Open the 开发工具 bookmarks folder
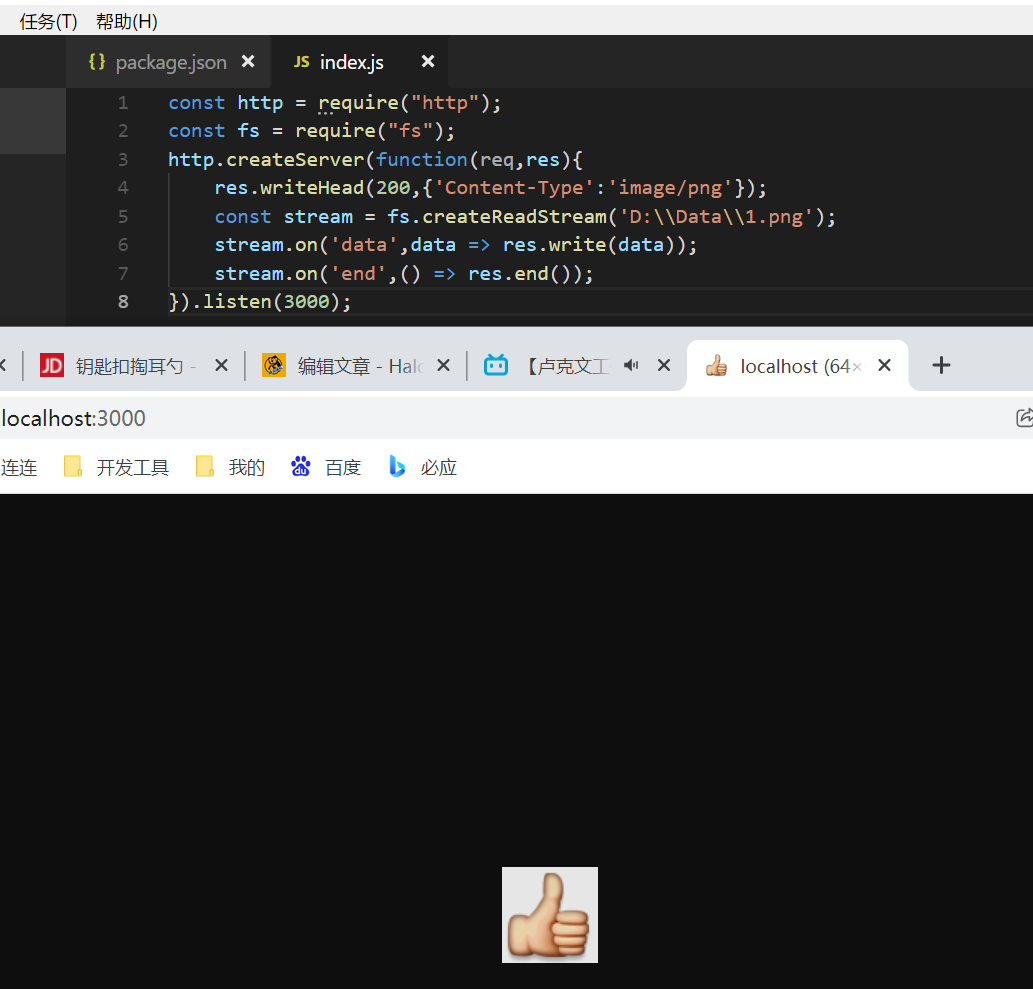This screenshot has height=989, width=1033. 117,467
